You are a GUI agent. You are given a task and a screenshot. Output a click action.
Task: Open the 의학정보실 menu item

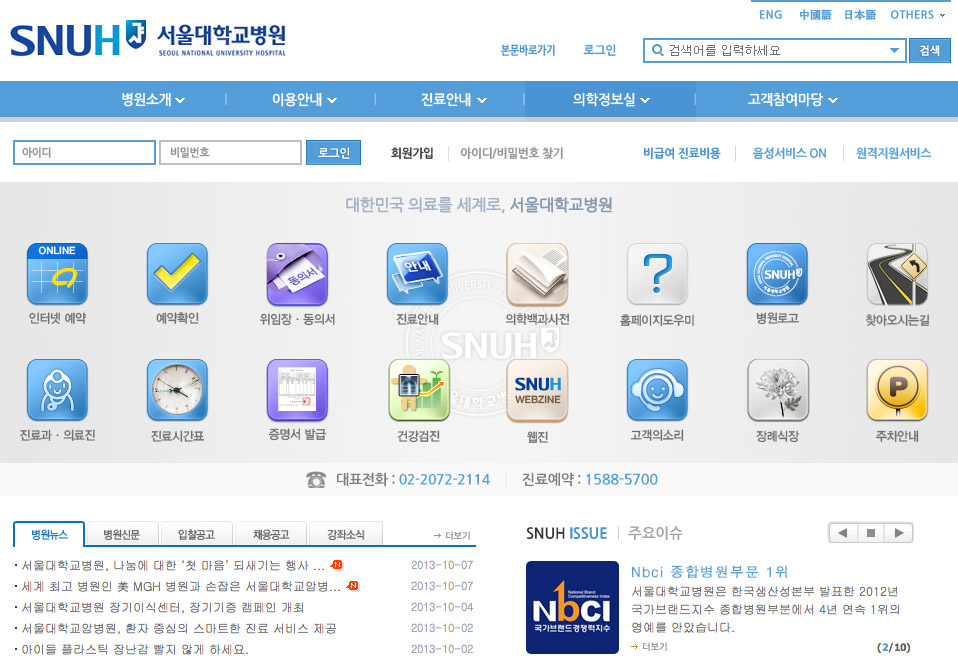[x=610, y=99]
